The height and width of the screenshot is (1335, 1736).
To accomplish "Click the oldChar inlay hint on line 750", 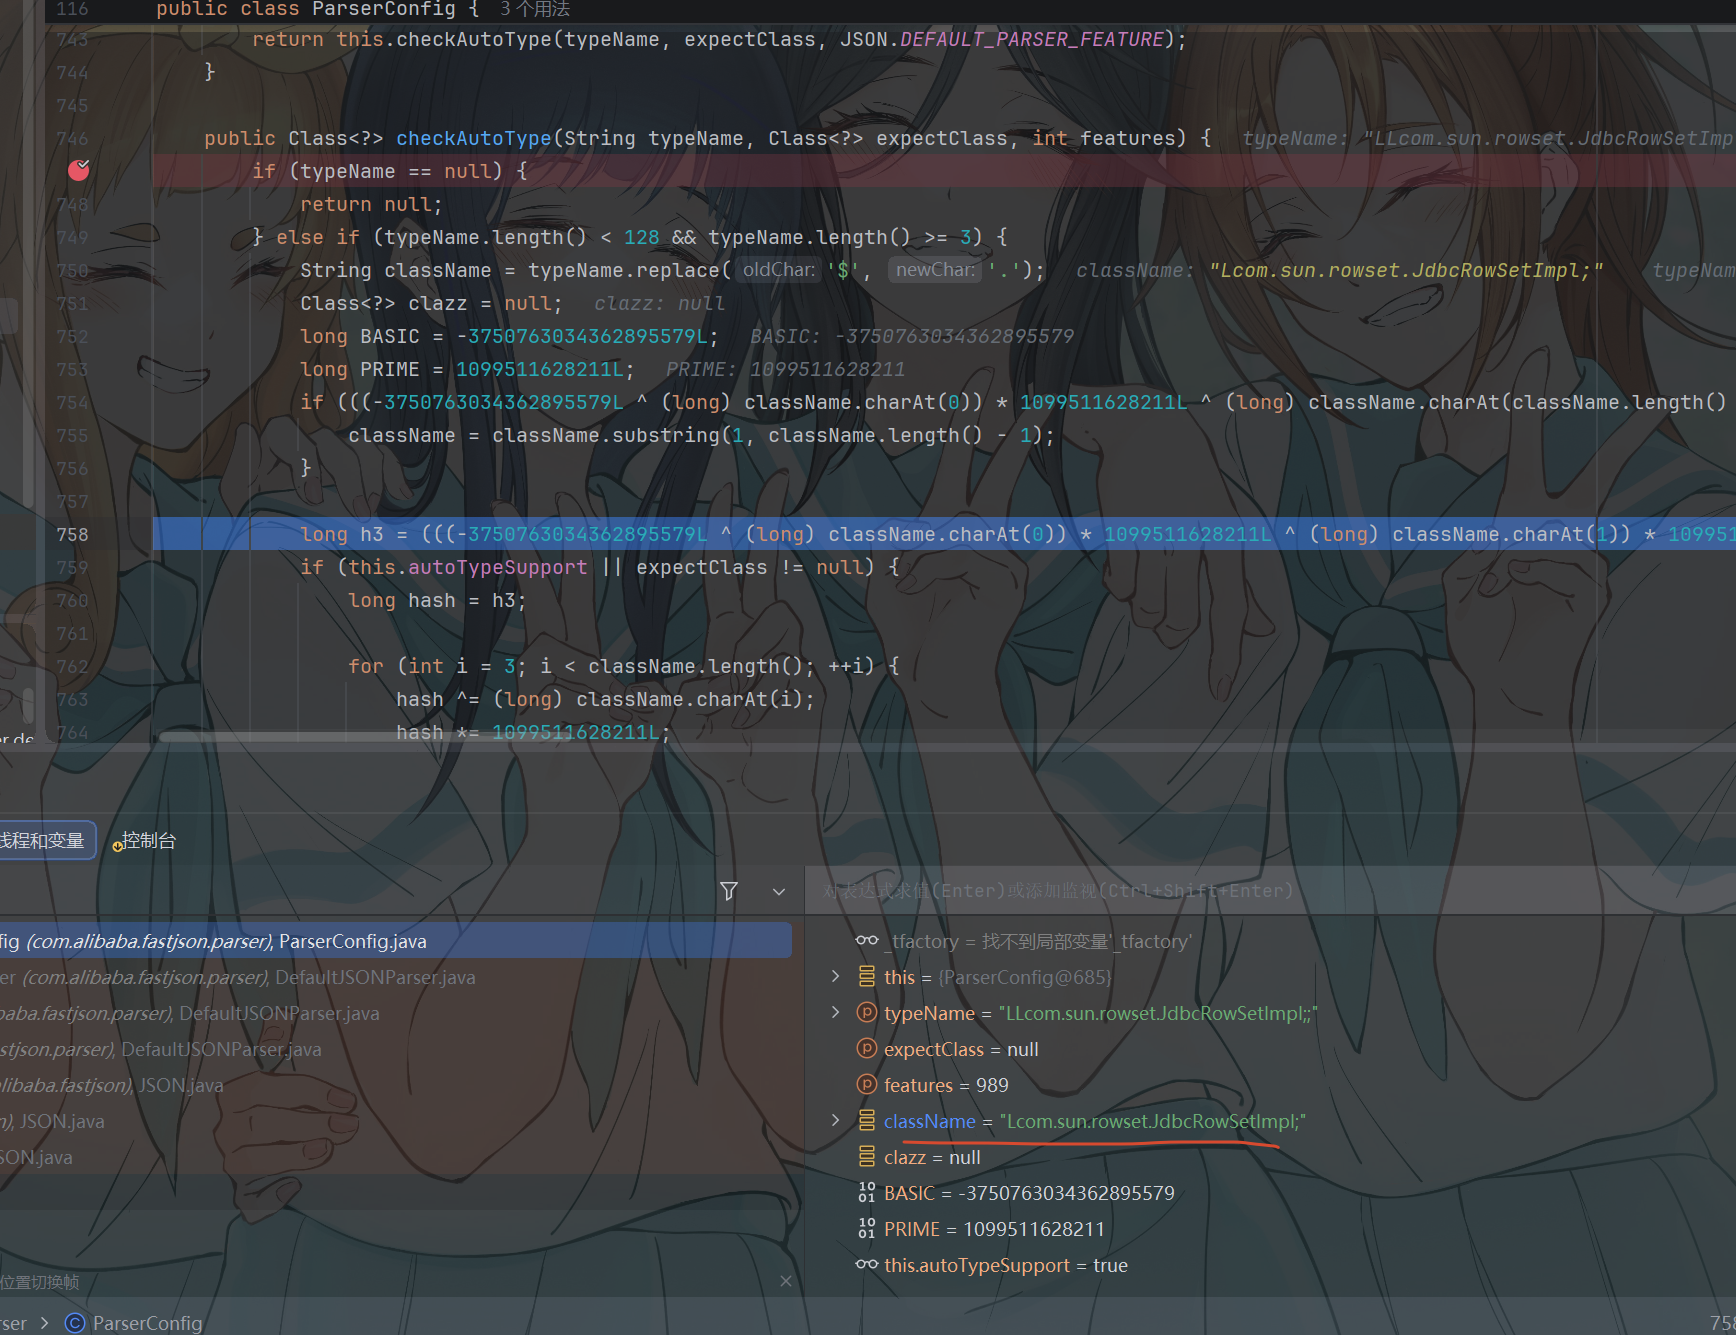I will (x=779, y=270).
